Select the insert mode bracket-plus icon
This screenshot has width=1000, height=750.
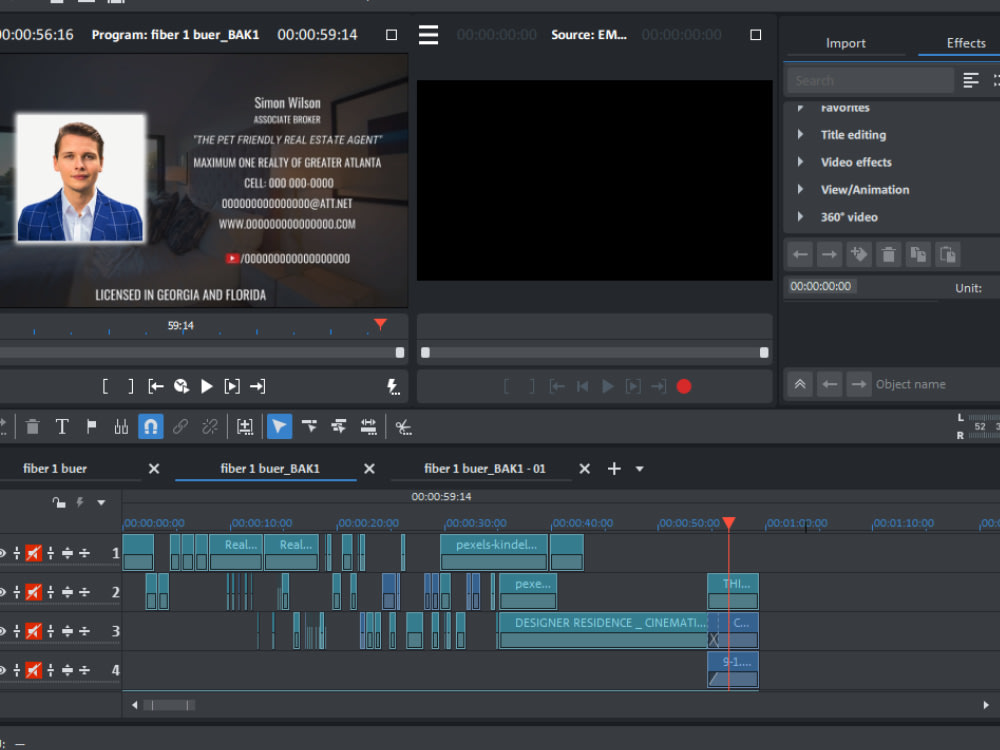[245, 427]
